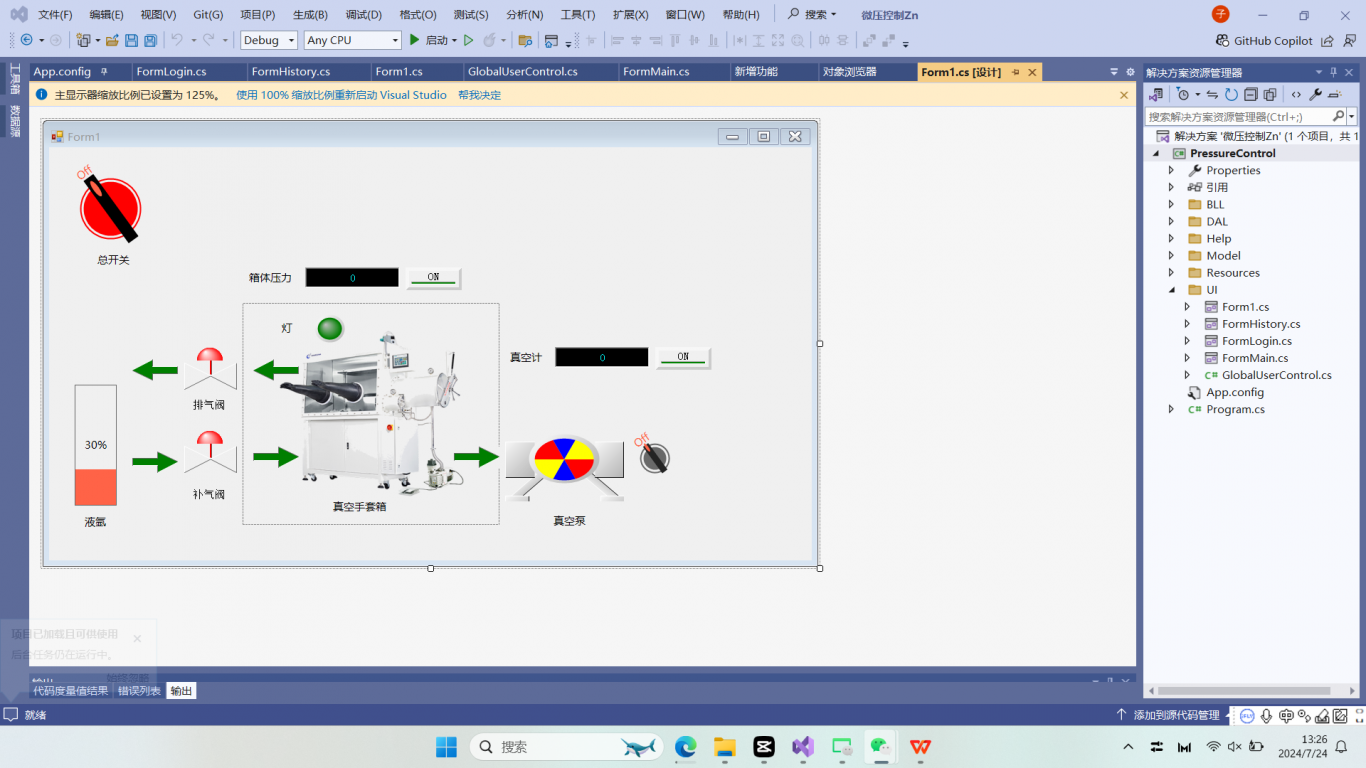This screenshot has width=1366, height=768.
Task: Open the 调试(D) menu
Action: (364, 15)
